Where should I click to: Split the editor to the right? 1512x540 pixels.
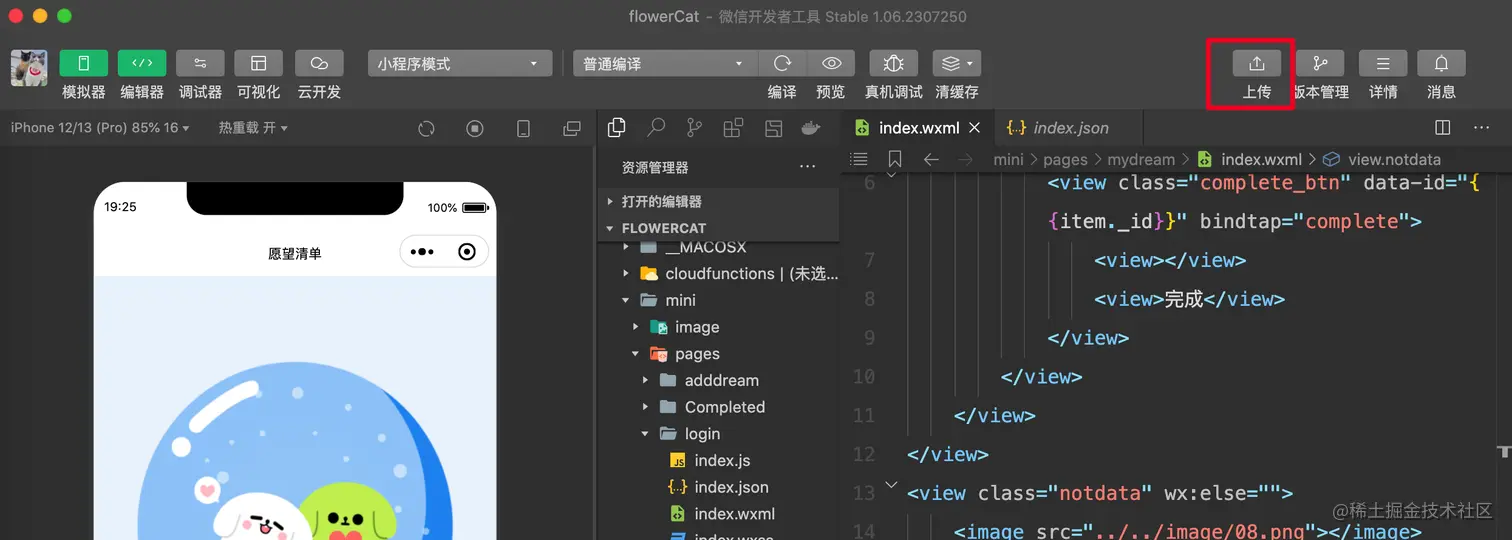[x=1443, y=128]
